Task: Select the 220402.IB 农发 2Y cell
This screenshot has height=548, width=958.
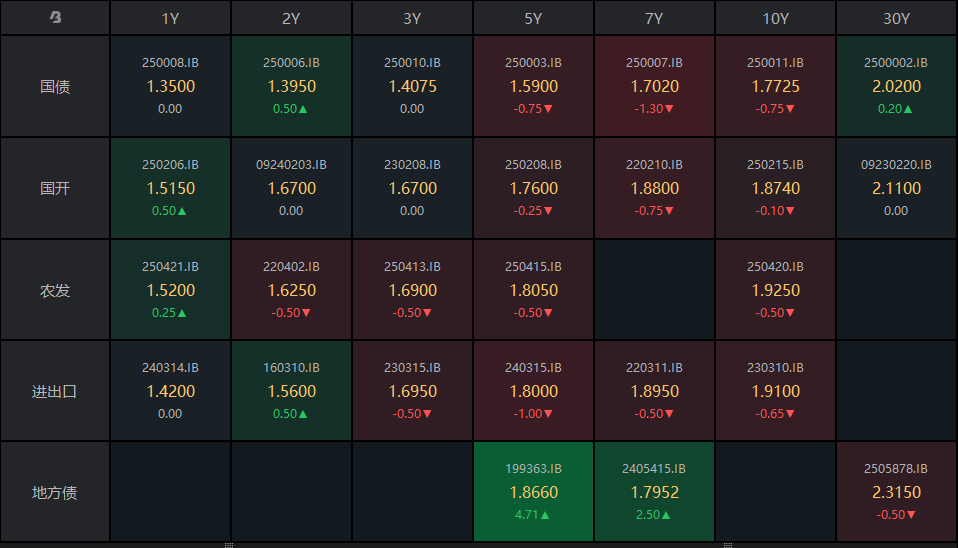Action: pos(291,290)
